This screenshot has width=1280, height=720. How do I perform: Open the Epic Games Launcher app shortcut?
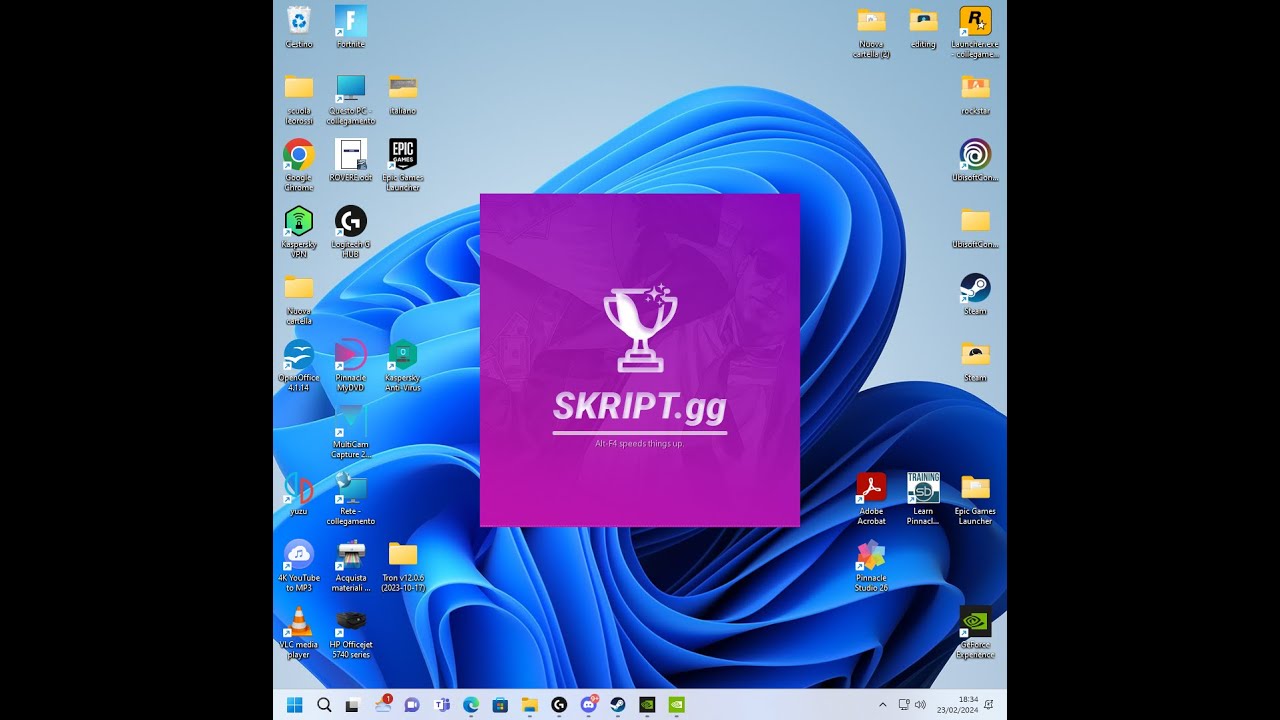coord(403,165)
